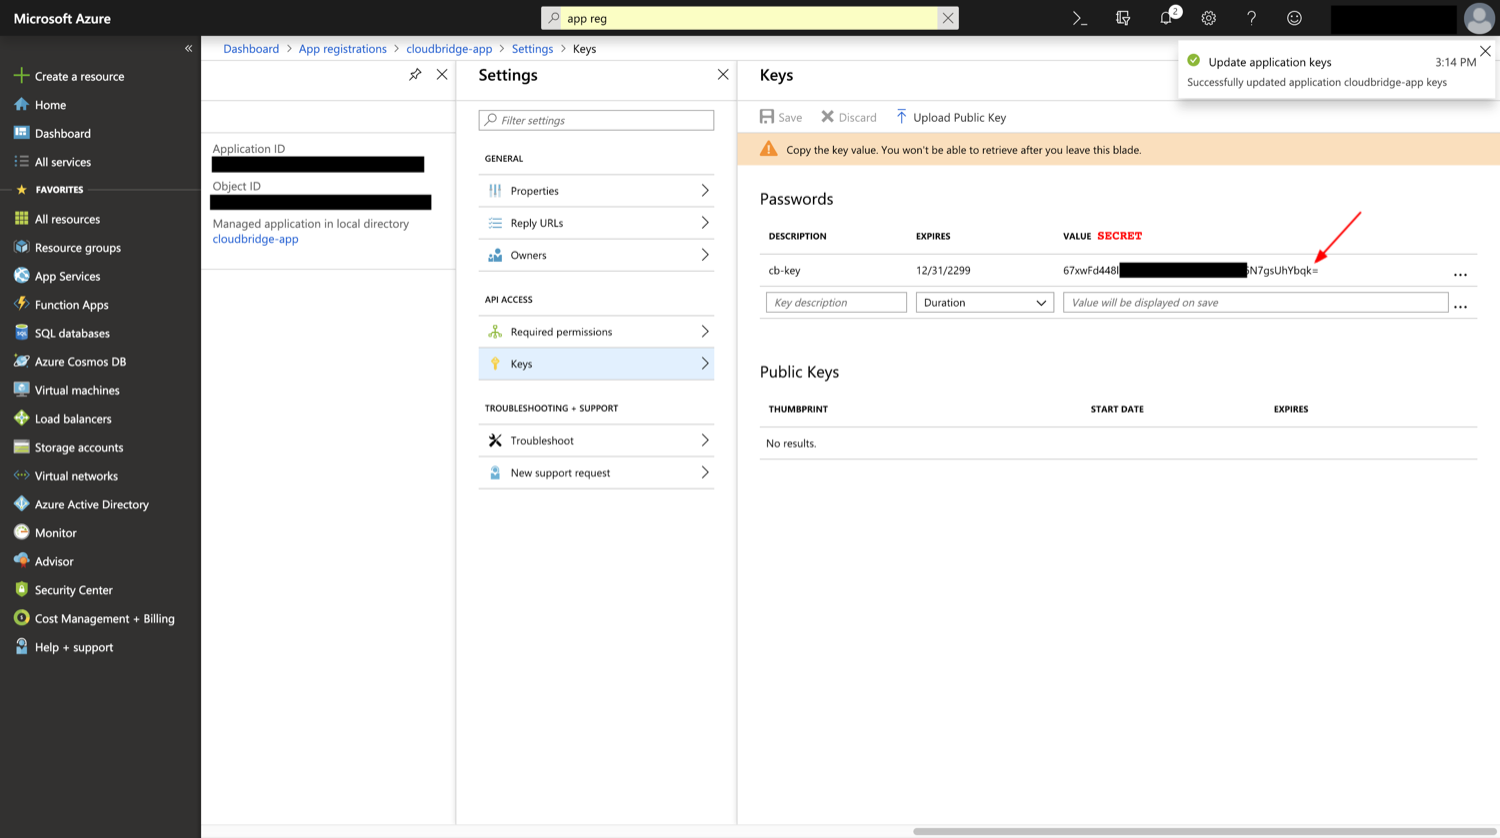Open the notifications bell
Viewport: 1500px width, 838px height.
1167,18
